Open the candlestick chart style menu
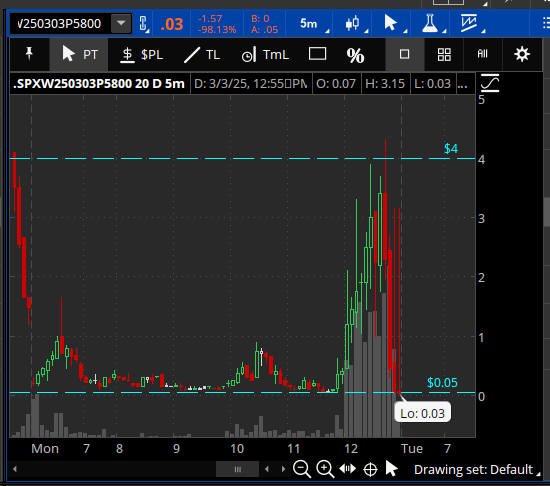This screenshot has height=486, width=550. (x=353, y=23)
